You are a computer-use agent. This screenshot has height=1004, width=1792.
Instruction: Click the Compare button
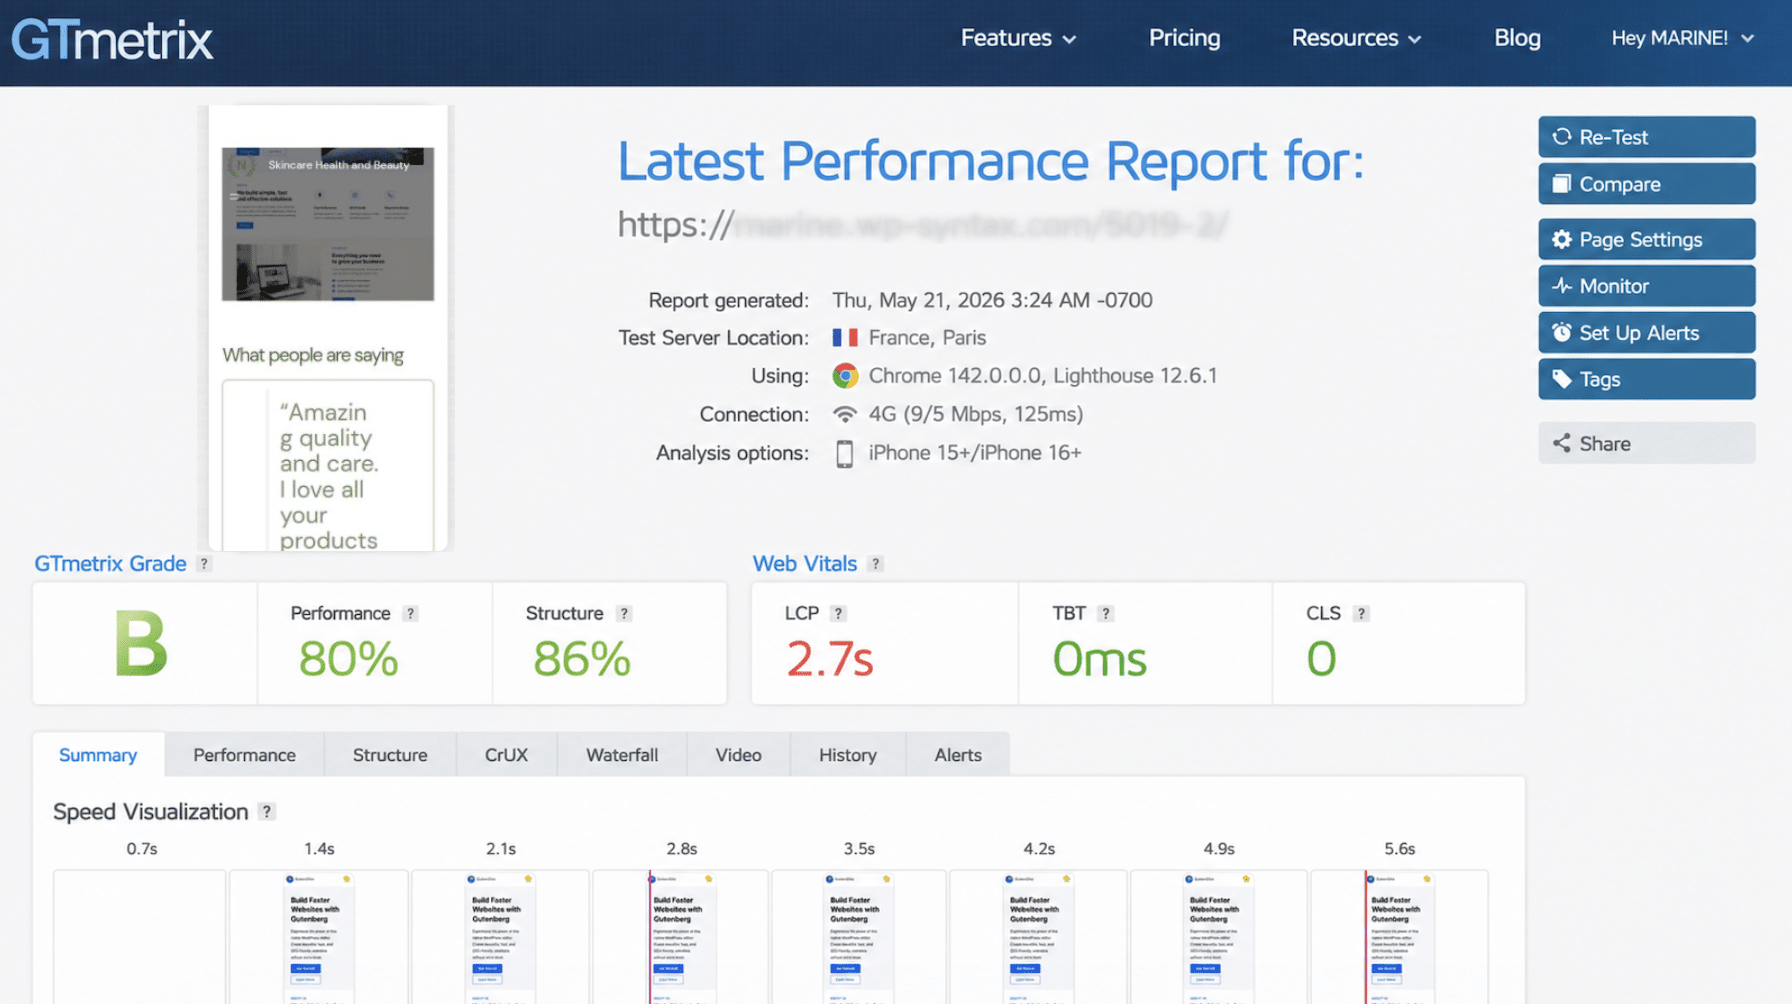coord(1646,184)
